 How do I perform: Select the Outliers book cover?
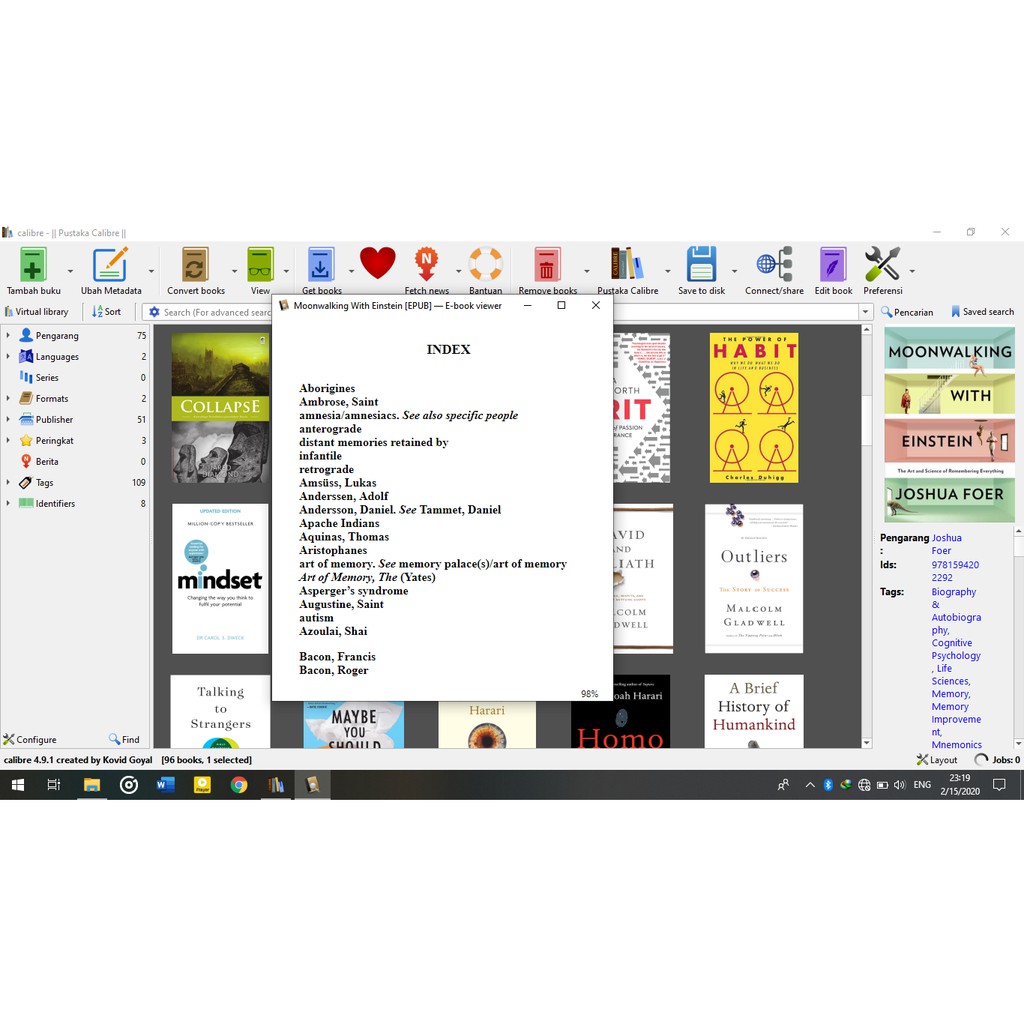click(754, 579)
